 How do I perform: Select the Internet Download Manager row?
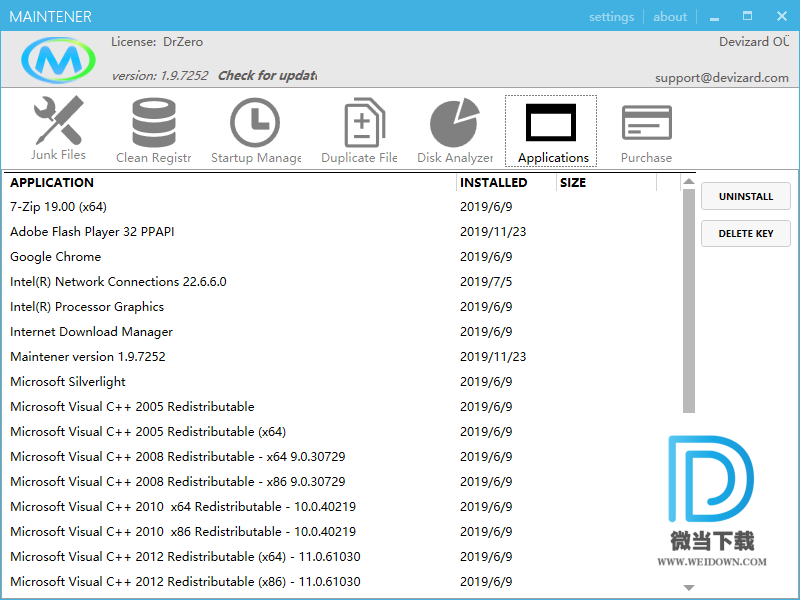pyautogui.click(x=342, y=332)
